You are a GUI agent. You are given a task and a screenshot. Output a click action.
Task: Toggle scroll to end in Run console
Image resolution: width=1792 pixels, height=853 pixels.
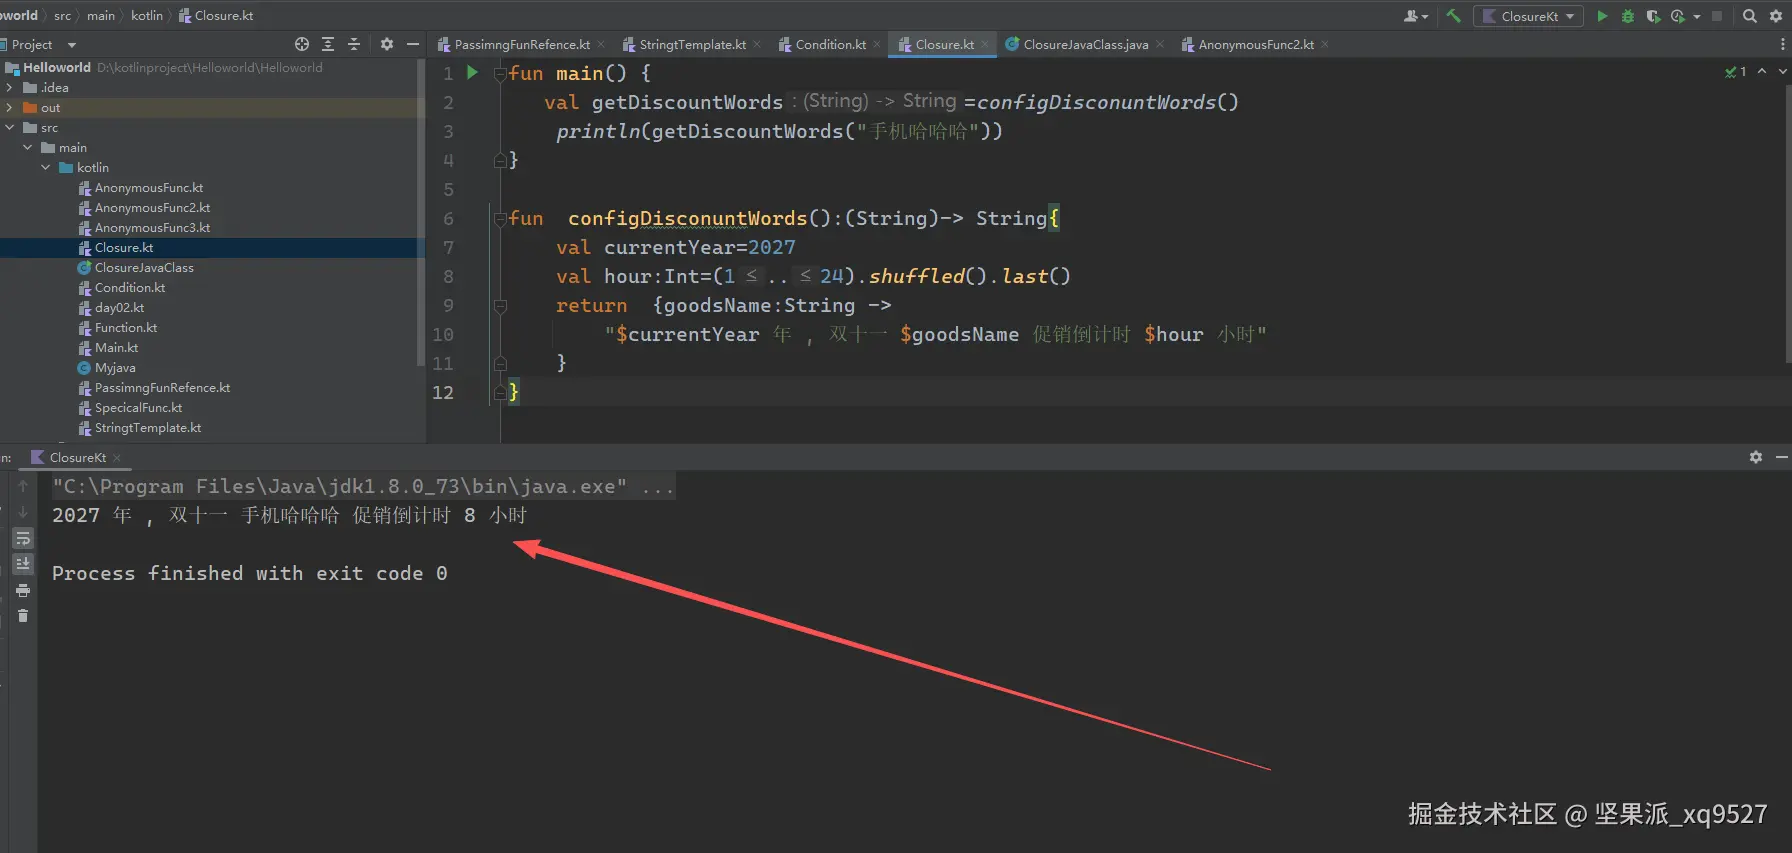23,564
